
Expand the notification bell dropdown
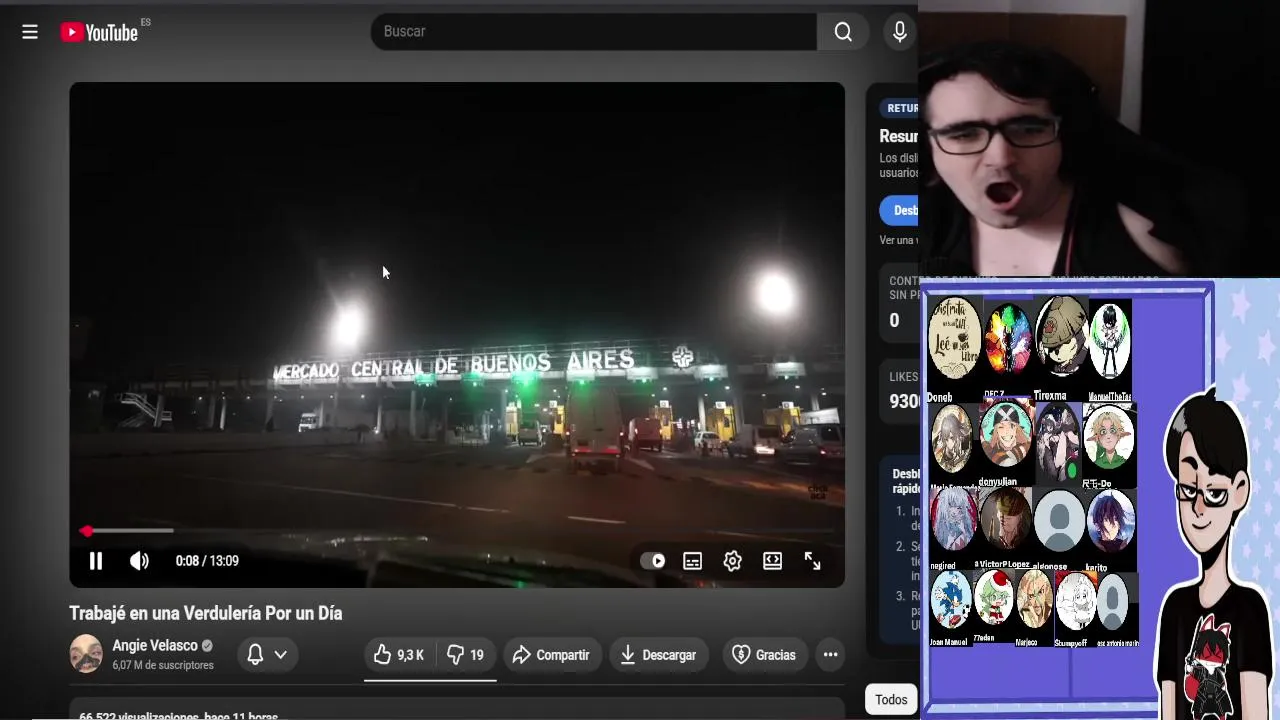click(x=267, y=654)
